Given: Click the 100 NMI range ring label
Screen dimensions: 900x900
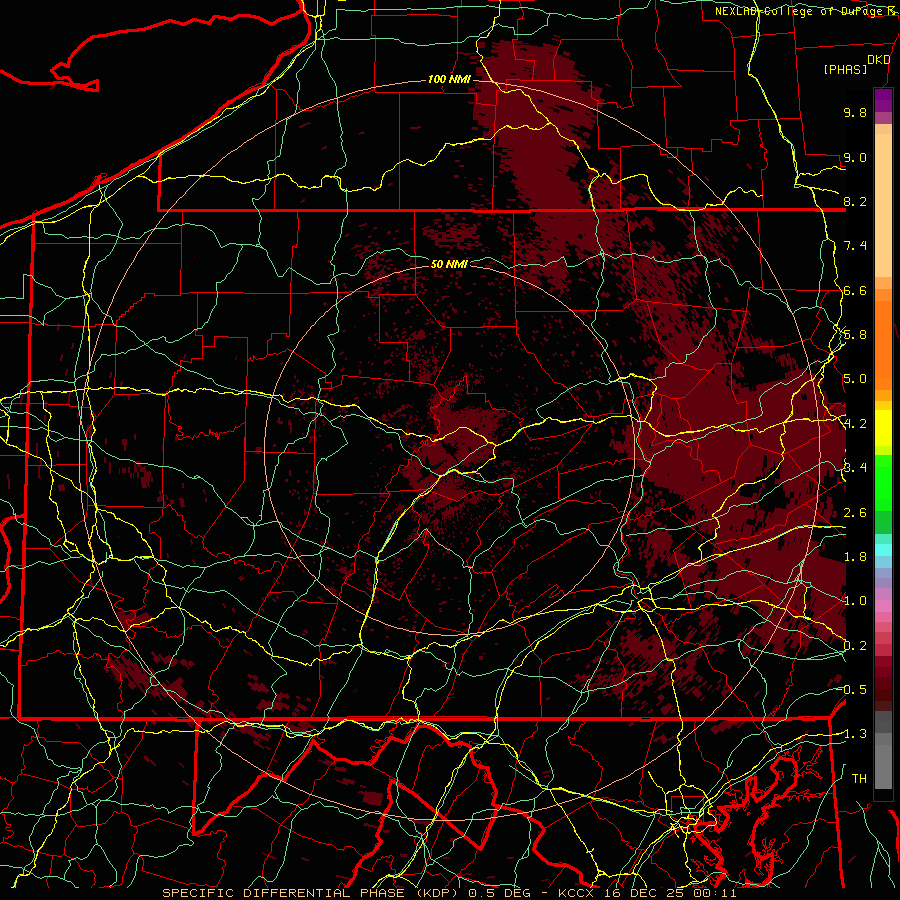Looking at the screenshot, I should (449, 79).
